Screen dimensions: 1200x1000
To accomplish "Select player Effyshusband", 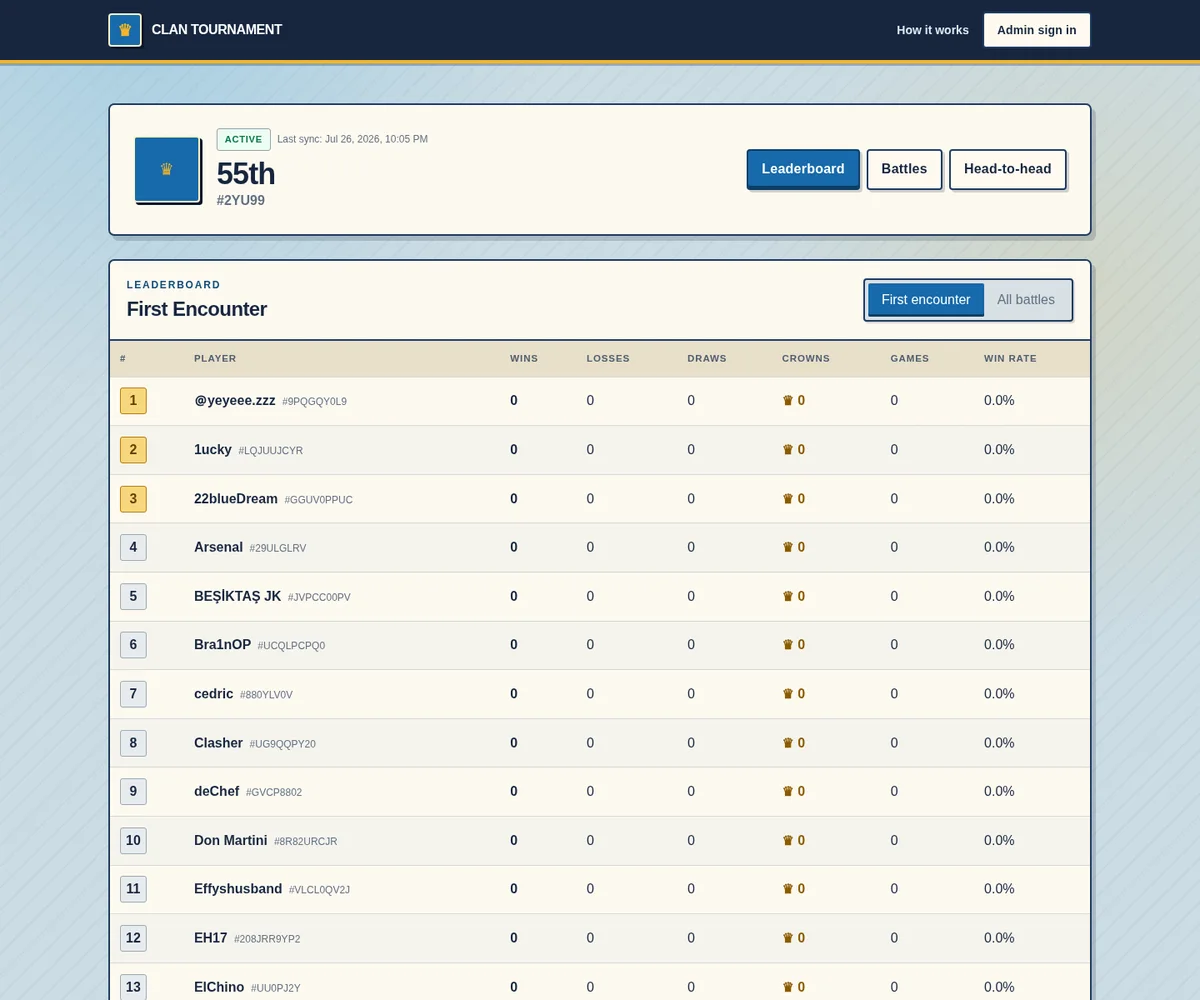I will 238,889.
